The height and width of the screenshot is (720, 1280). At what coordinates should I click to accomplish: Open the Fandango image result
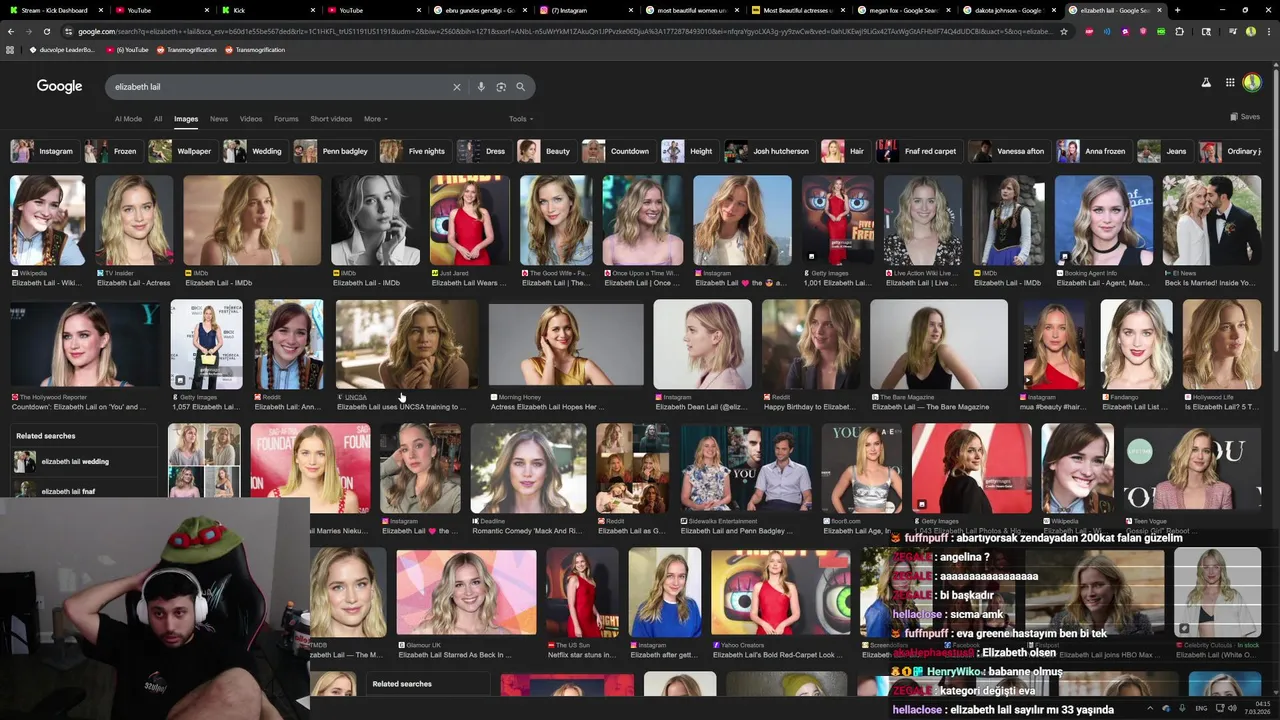1136,344
